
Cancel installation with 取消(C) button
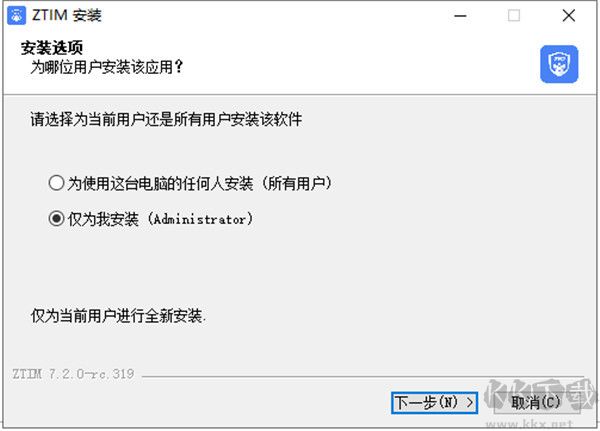536,403
